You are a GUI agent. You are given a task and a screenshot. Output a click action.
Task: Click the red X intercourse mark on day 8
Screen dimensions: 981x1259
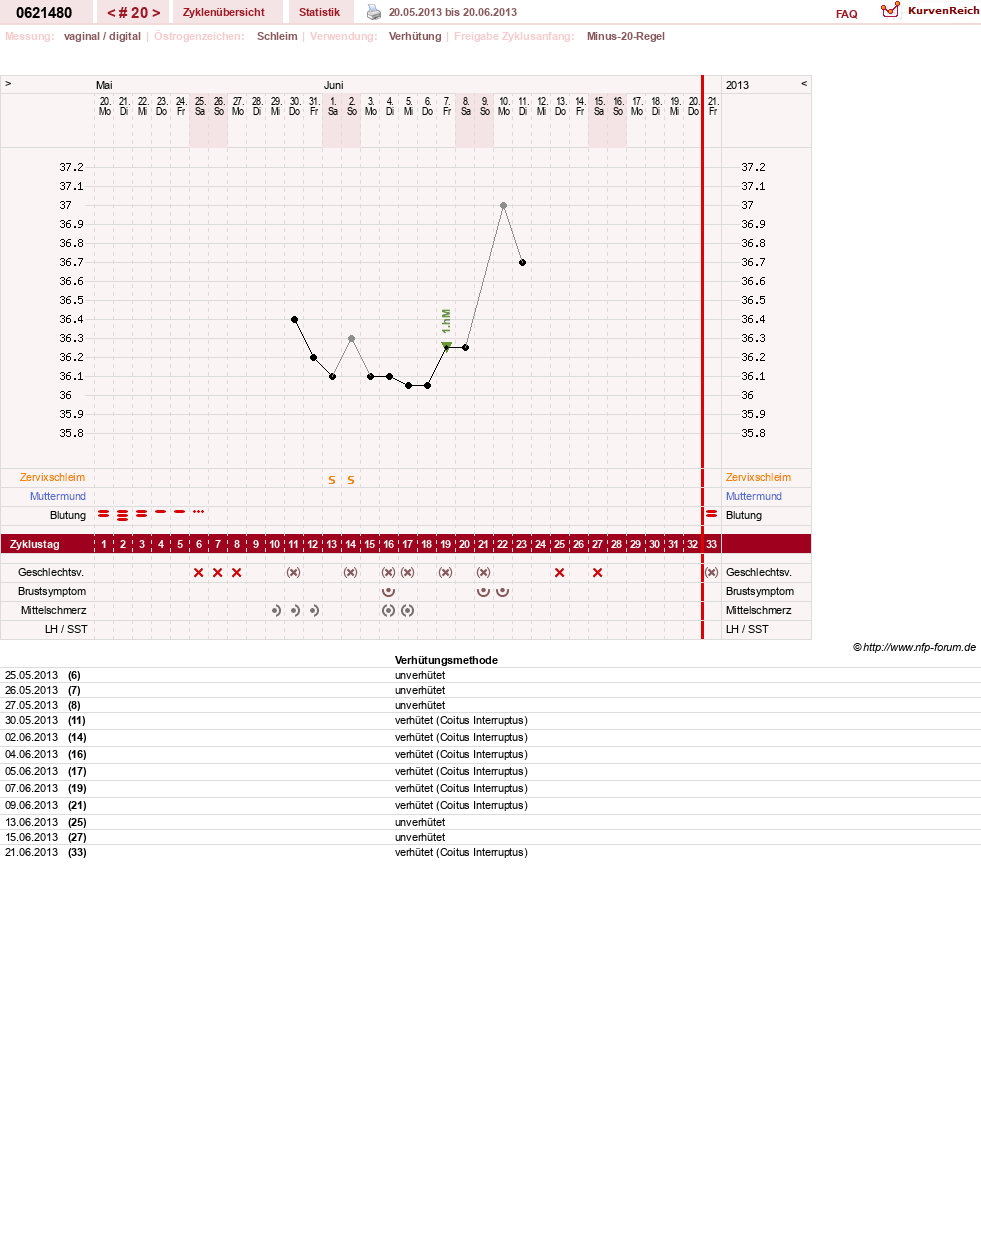[236, 572]
